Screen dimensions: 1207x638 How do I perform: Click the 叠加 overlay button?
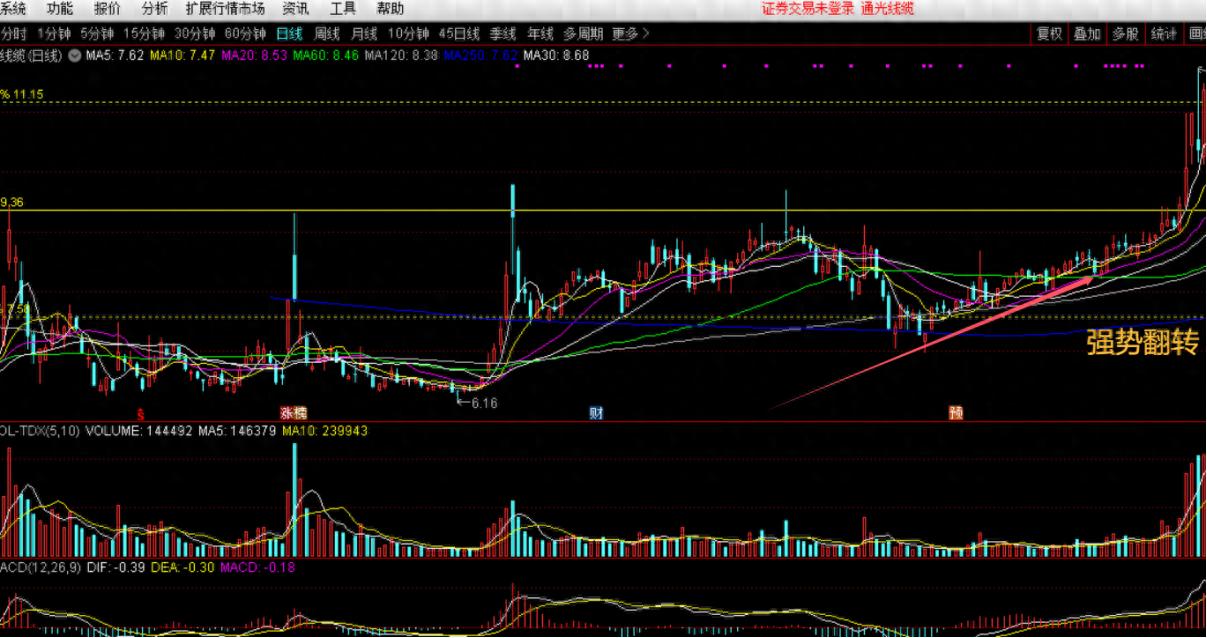(1087, 34)
